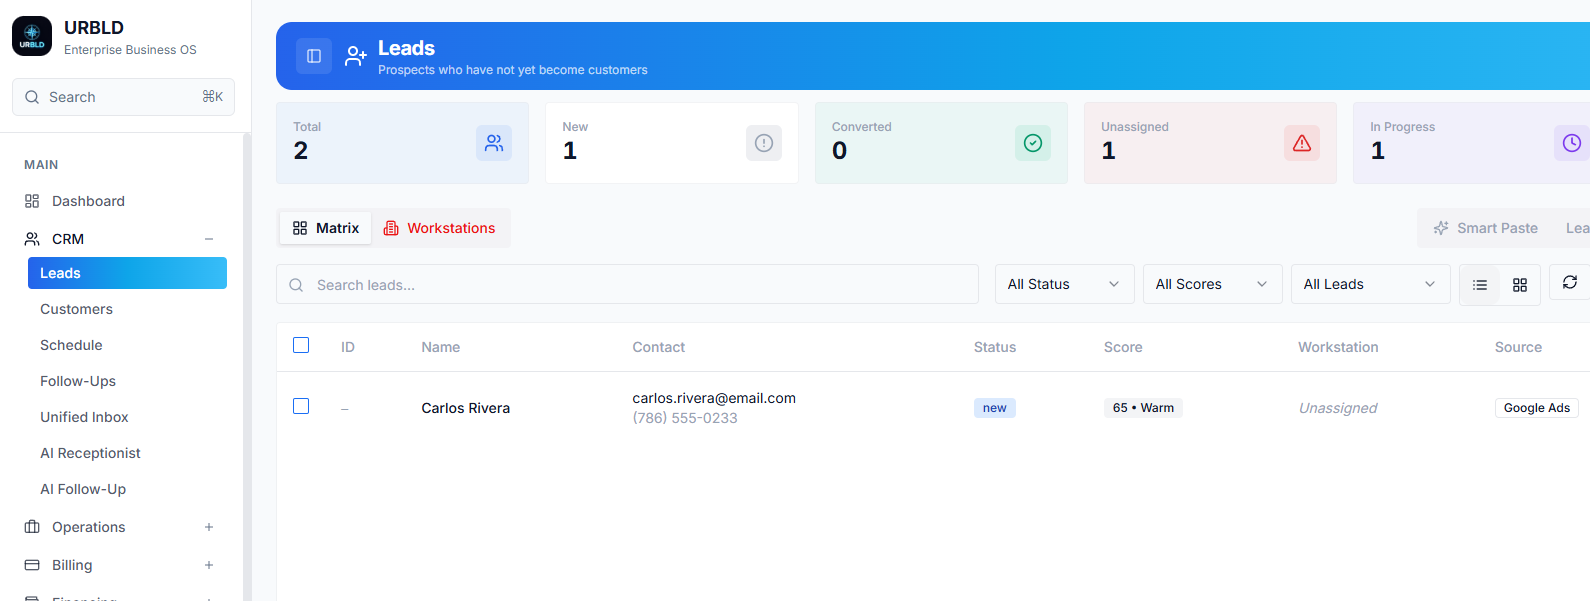This screenshot has width=1590, height=601.
Task: Open the All Leads dropdown
Action: [1371, 284]
